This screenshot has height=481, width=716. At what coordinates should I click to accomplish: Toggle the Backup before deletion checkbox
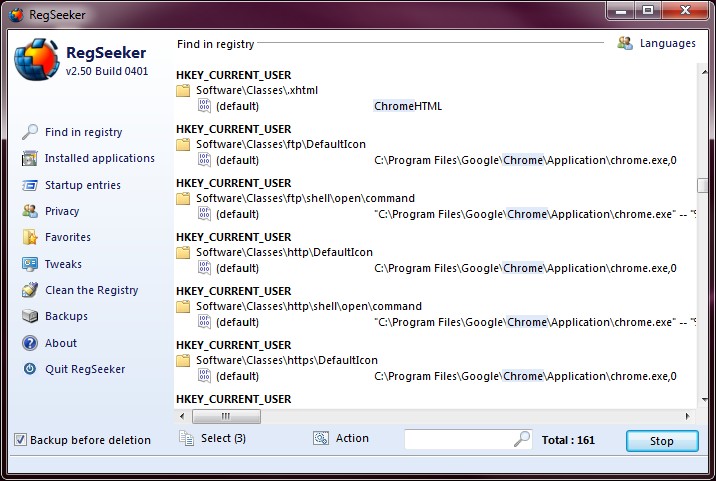20,440
